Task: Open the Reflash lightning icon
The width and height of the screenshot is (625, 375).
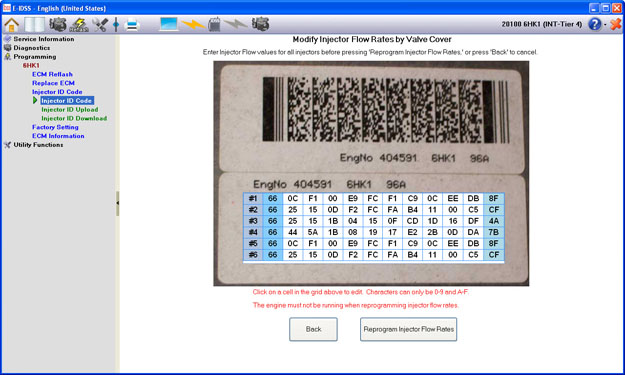Action: pos(79,25)
